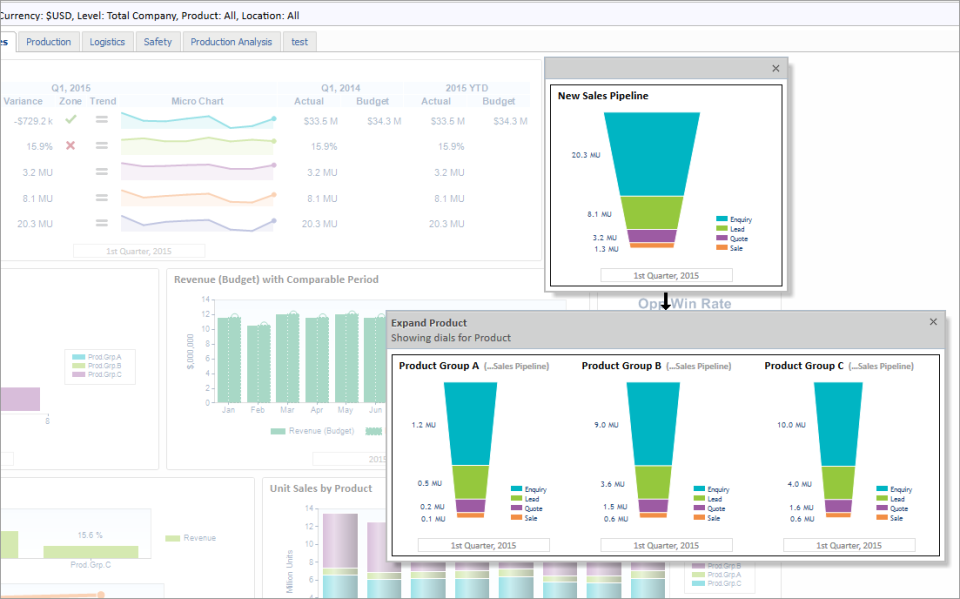
Task: Click the Product Group B funnel's Lead segment
Action: coord(652,482)
